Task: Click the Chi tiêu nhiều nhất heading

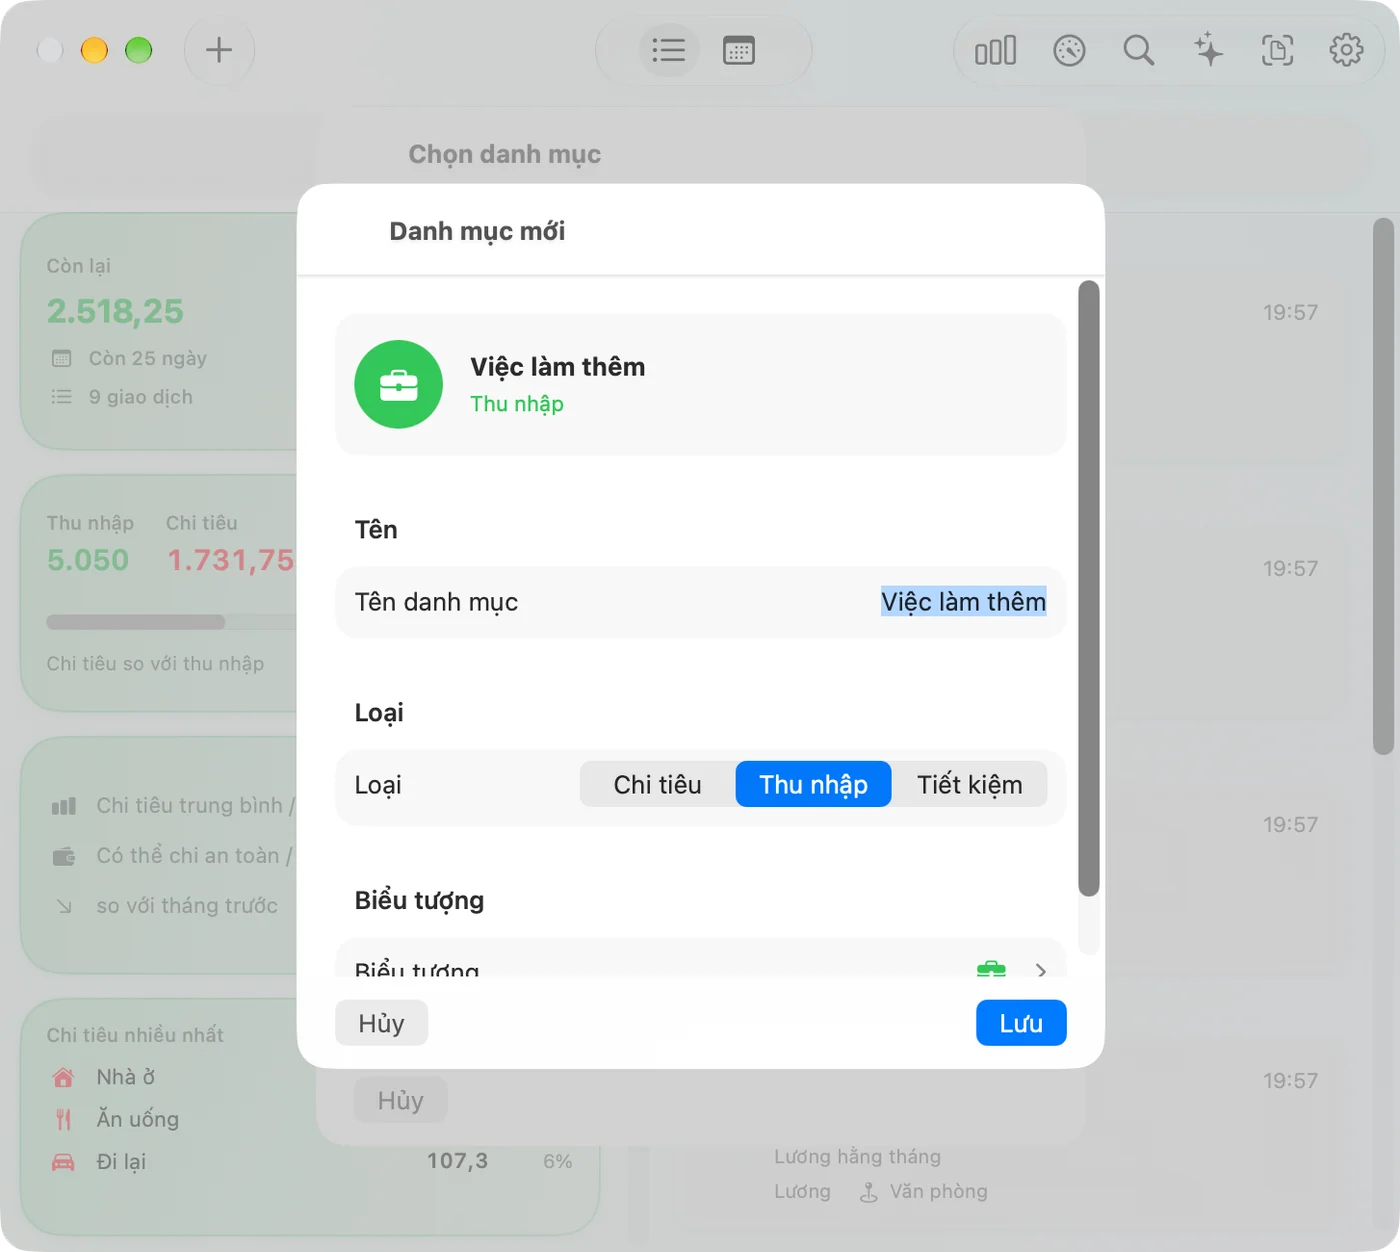Action: point(135,1035)
